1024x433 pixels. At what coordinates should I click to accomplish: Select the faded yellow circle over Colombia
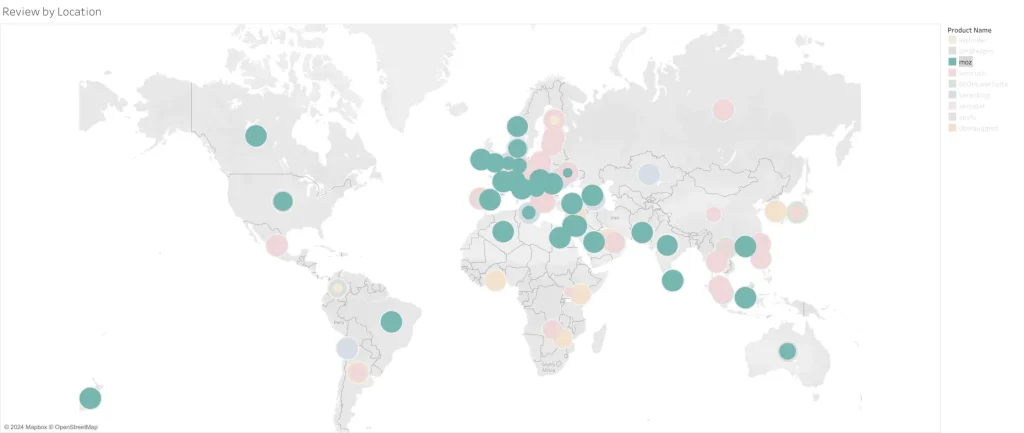(x=337, y=287)
